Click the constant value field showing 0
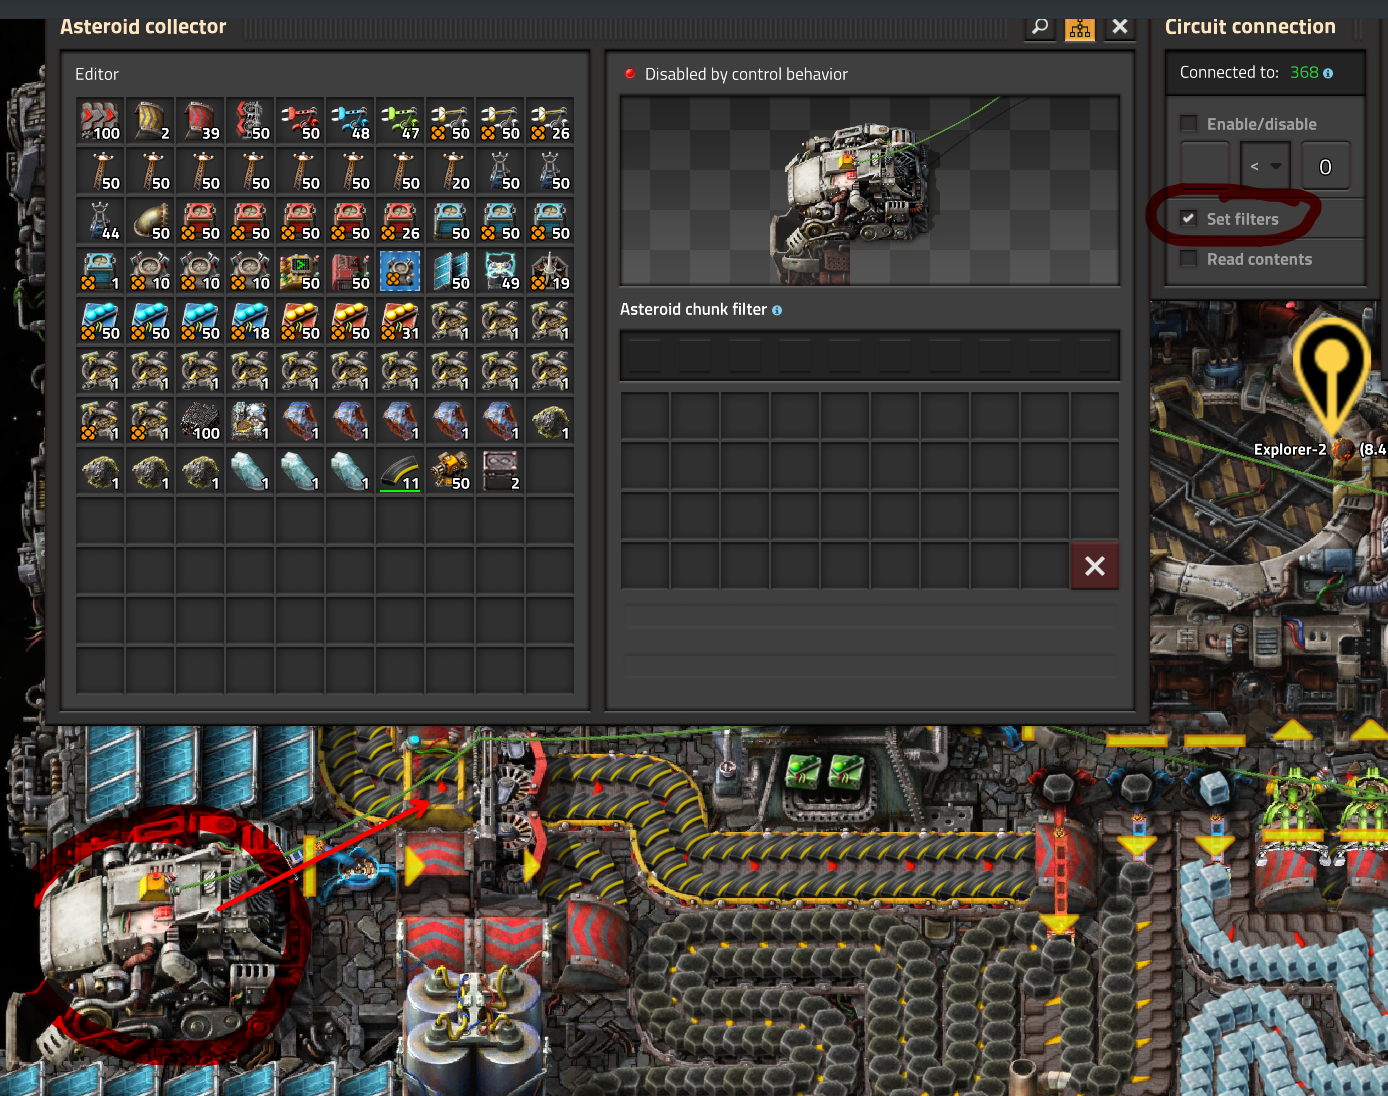The height and width of the screenshot is (1096, 1388). 1325,166
